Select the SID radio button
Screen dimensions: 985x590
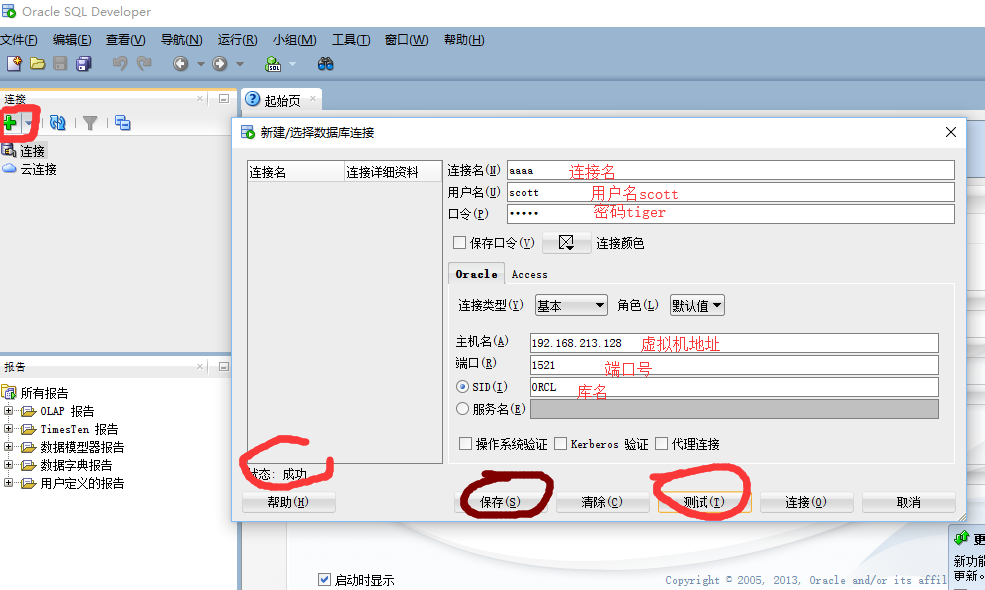click(x=462, y=386)
